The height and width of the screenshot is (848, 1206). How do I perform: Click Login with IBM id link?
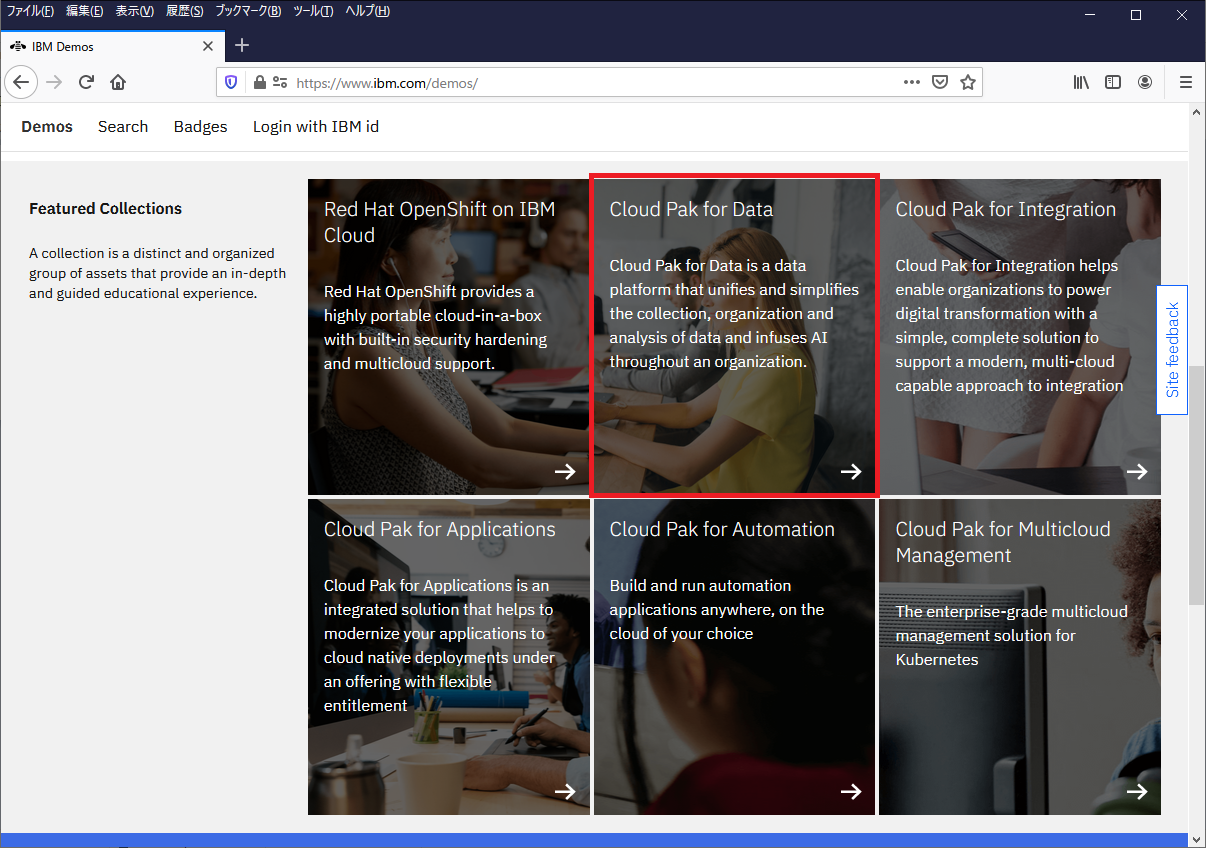coord(315,127)
